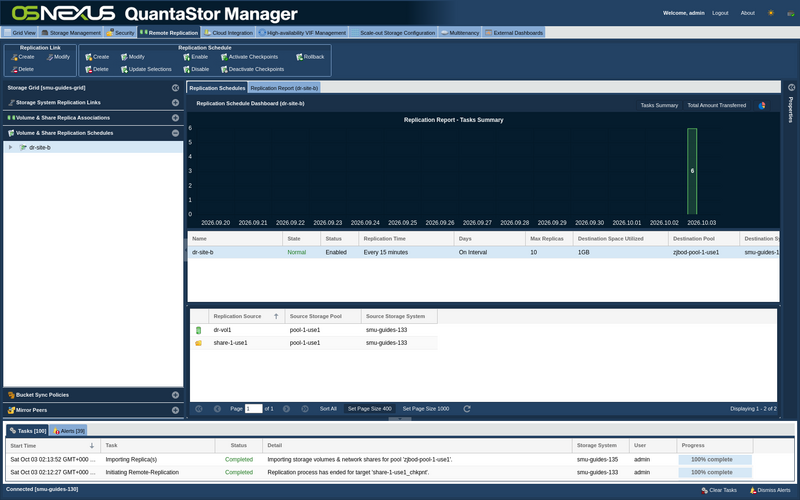Show the Tasks Summary chart
The width and height of the screenshot is (800, 500).
659,105
